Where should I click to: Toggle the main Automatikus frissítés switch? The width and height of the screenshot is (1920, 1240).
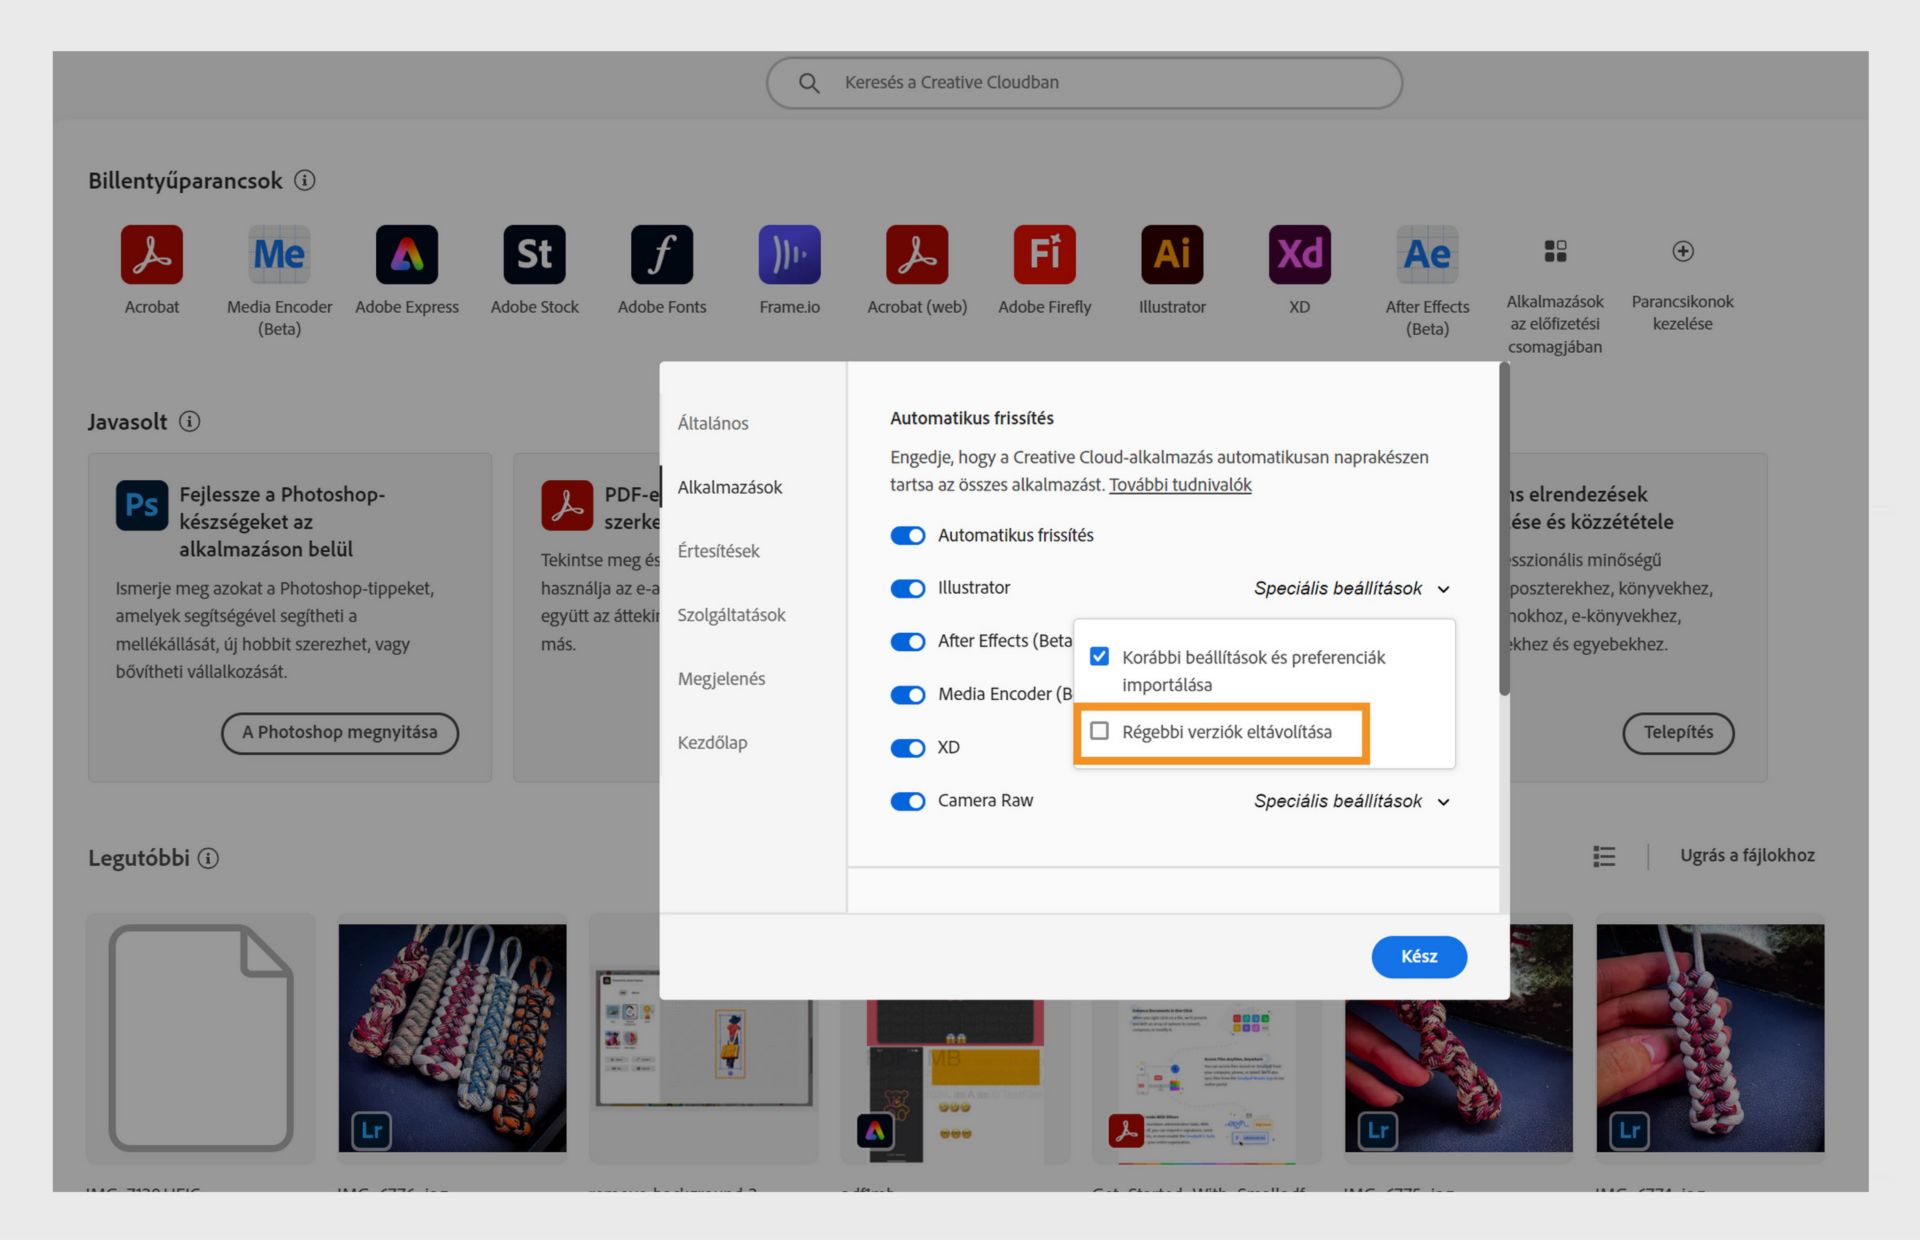908,536
